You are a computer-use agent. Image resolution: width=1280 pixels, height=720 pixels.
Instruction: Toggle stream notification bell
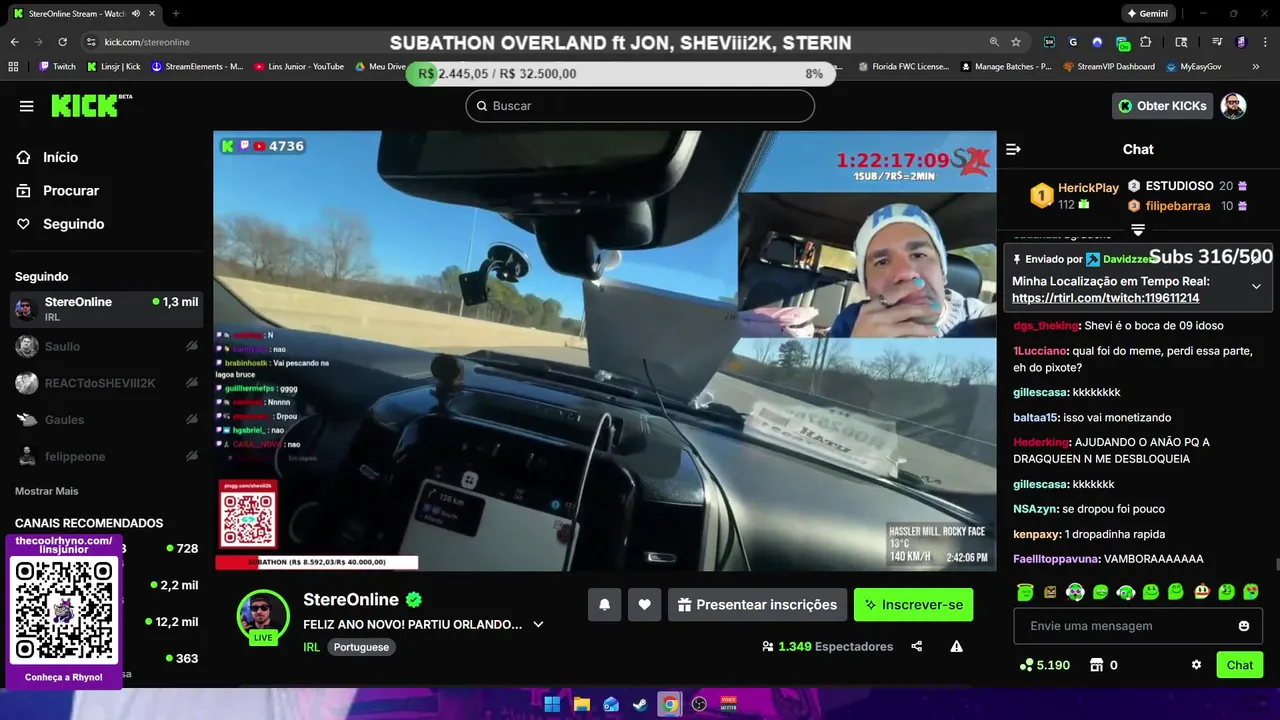click(605, 605)
